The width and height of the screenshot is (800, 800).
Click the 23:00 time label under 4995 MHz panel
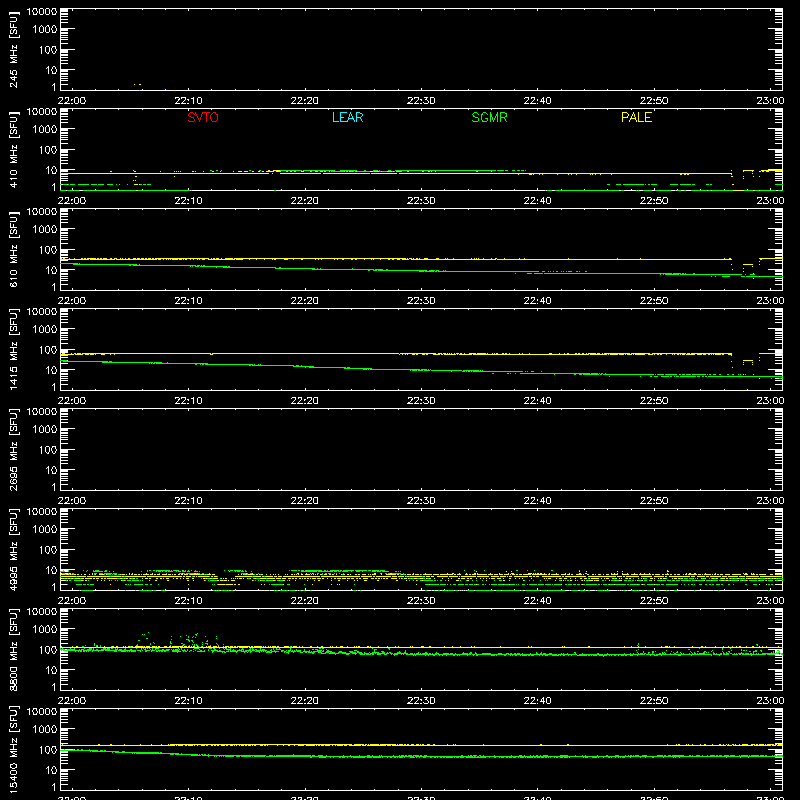tap(770, 601)
